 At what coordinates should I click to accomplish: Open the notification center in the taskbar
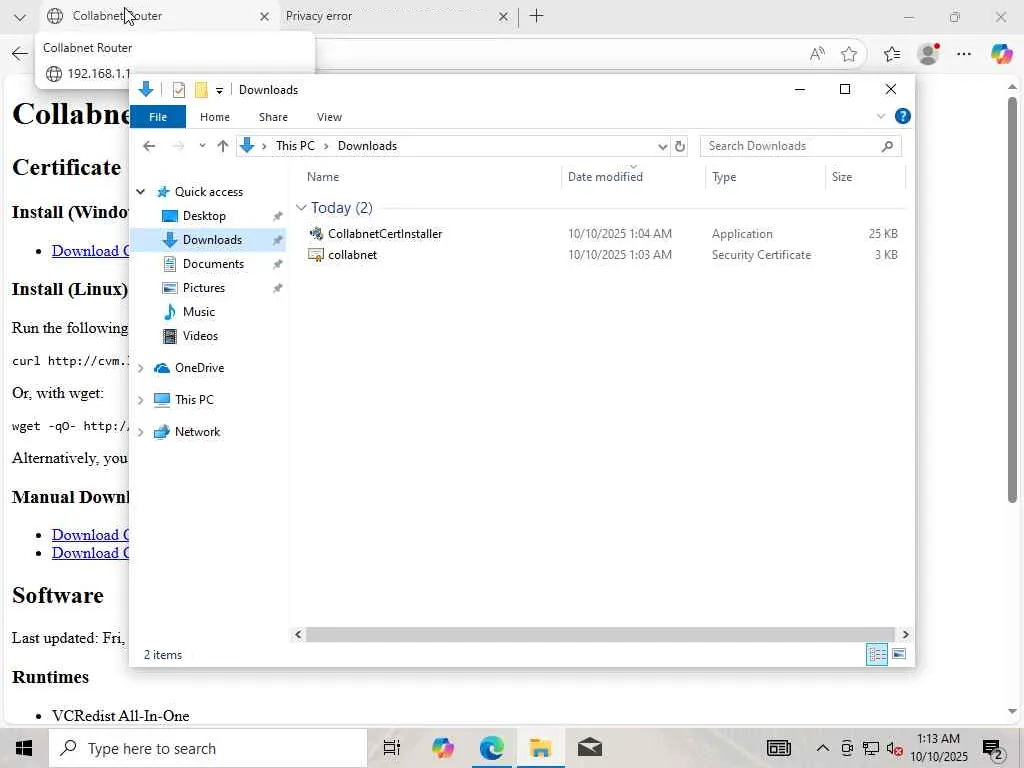pos(993,748)
